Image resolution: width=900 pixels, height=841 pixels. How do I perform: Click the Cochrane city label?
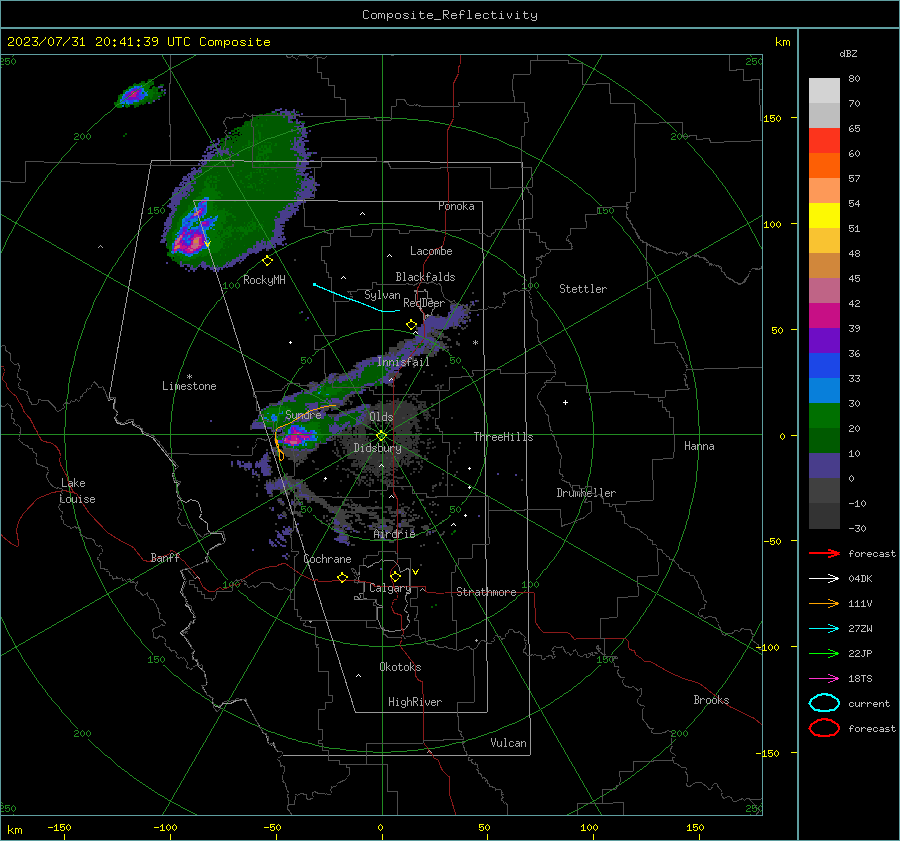click(x=327, y=559)
